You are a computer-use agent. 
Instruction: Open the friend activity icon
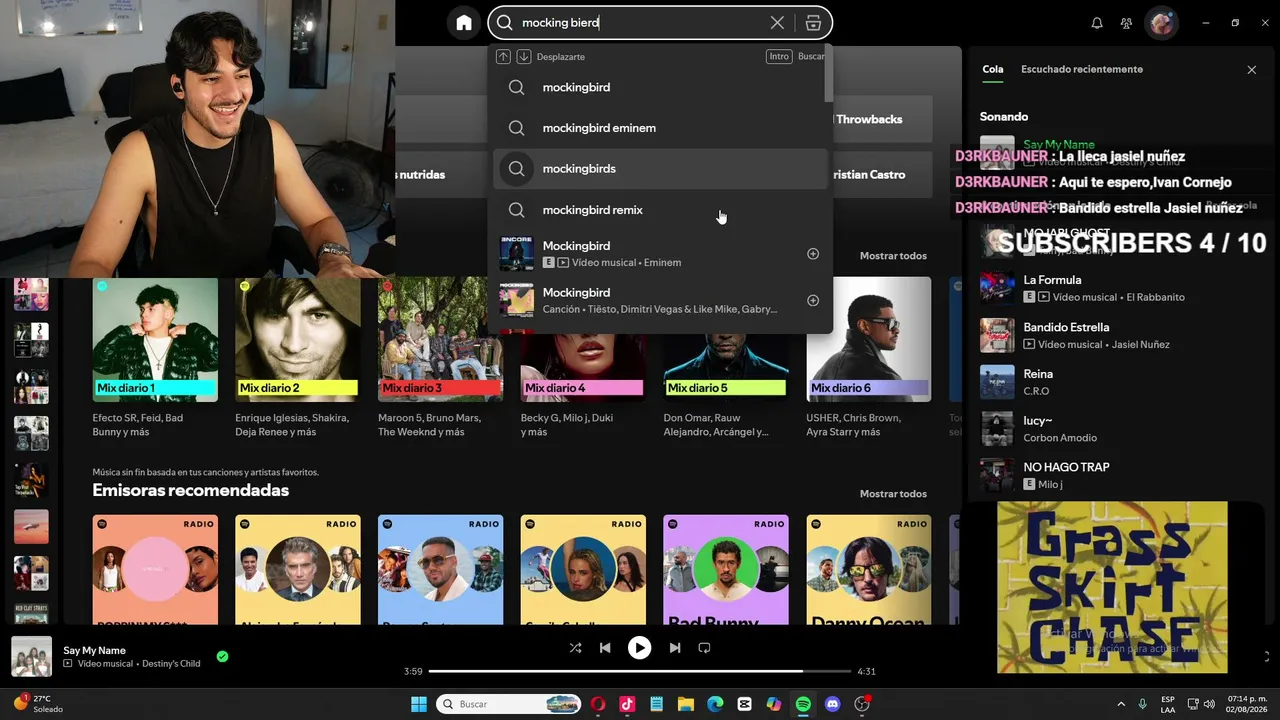click(x=1127, y=23)
